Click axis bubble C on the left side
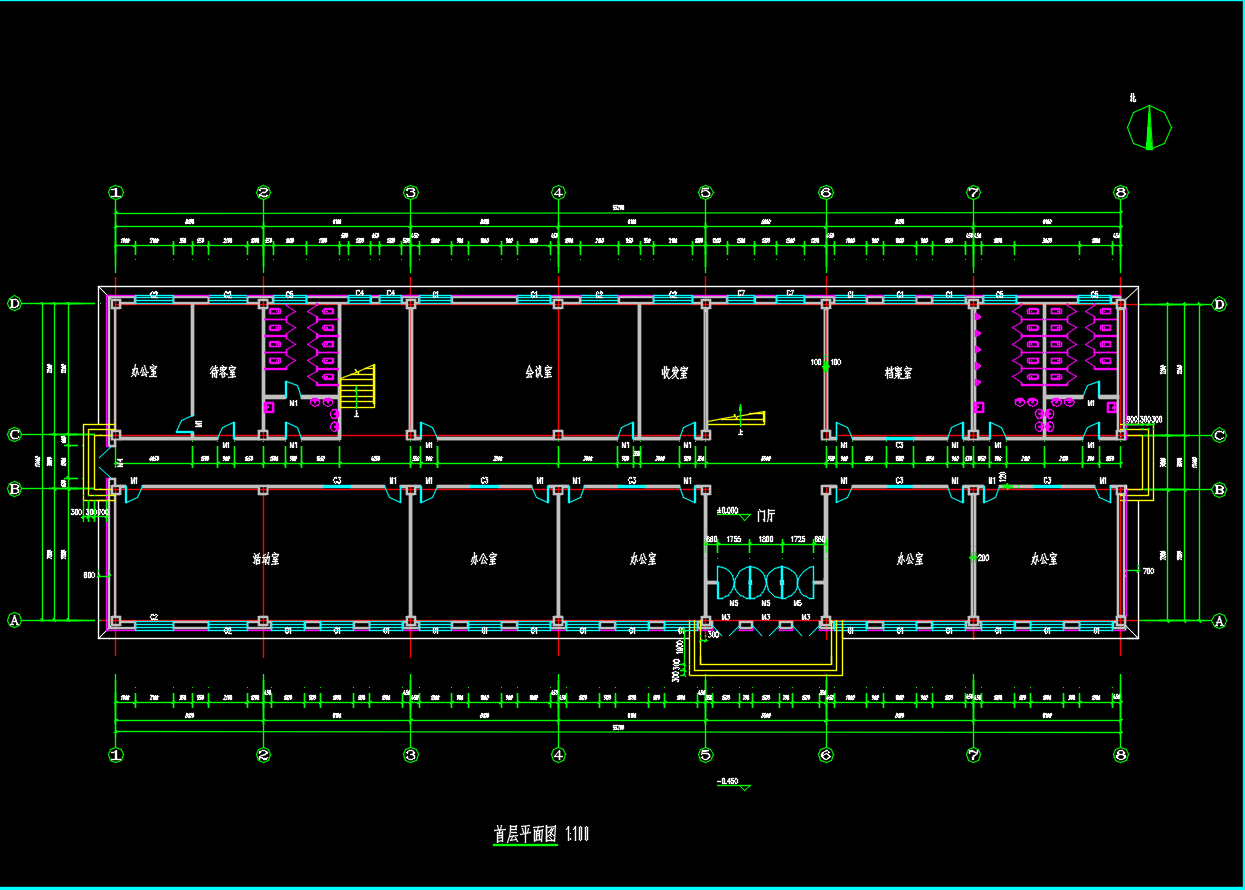The width and height of the screenshot is (1245, 890). click(x=15, y=435)
